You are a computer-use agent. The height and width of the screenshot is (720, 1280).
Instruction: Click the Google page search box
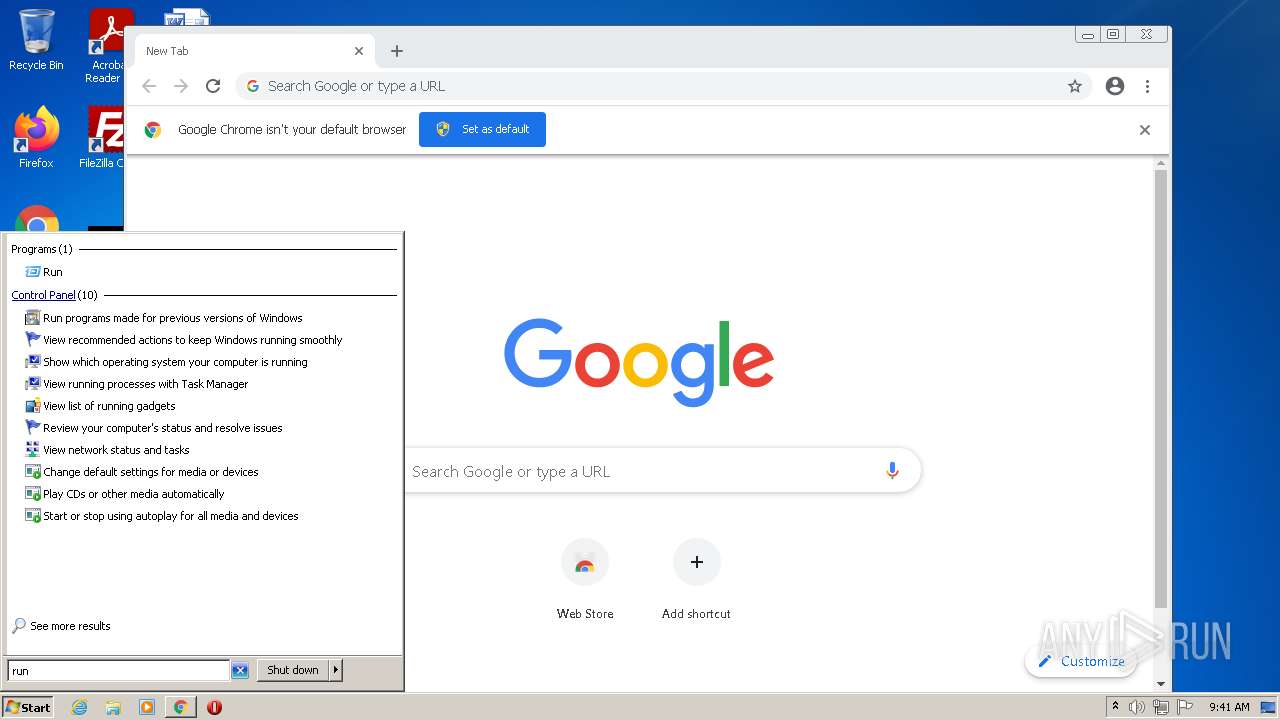[x=640, y=471]
